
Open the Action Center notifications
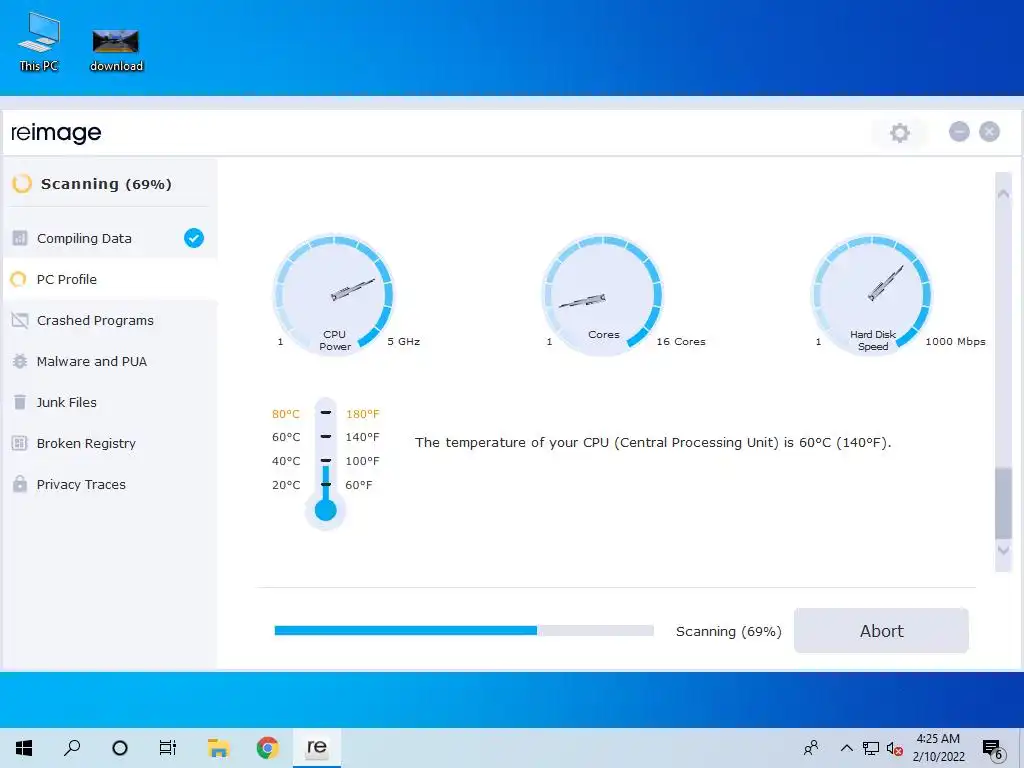coord(993,749)
